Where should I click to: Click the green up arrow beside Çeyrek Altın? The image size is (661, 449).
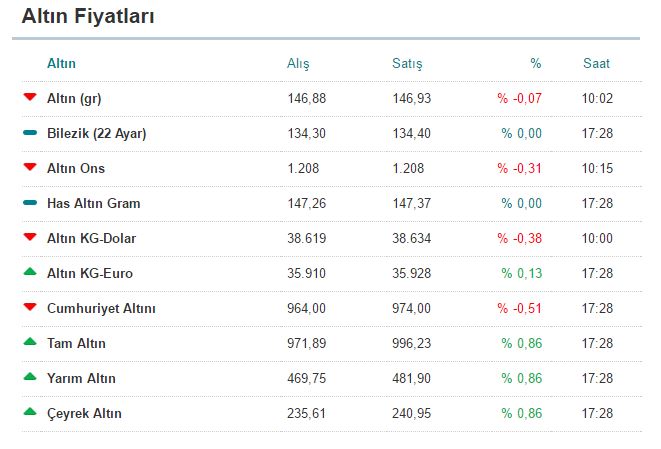pyautogui.click(x=29, y=412)
